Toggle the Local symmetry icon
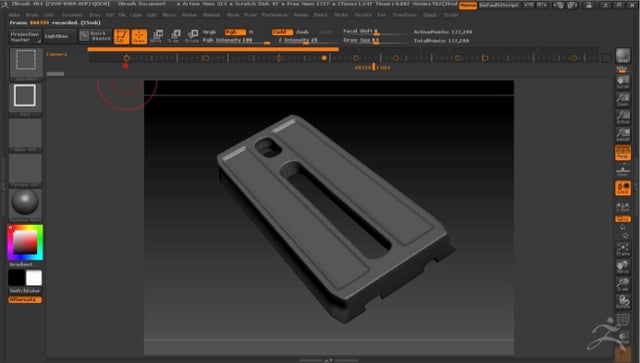Screen dimensions: 640x363 click(623, 188)
